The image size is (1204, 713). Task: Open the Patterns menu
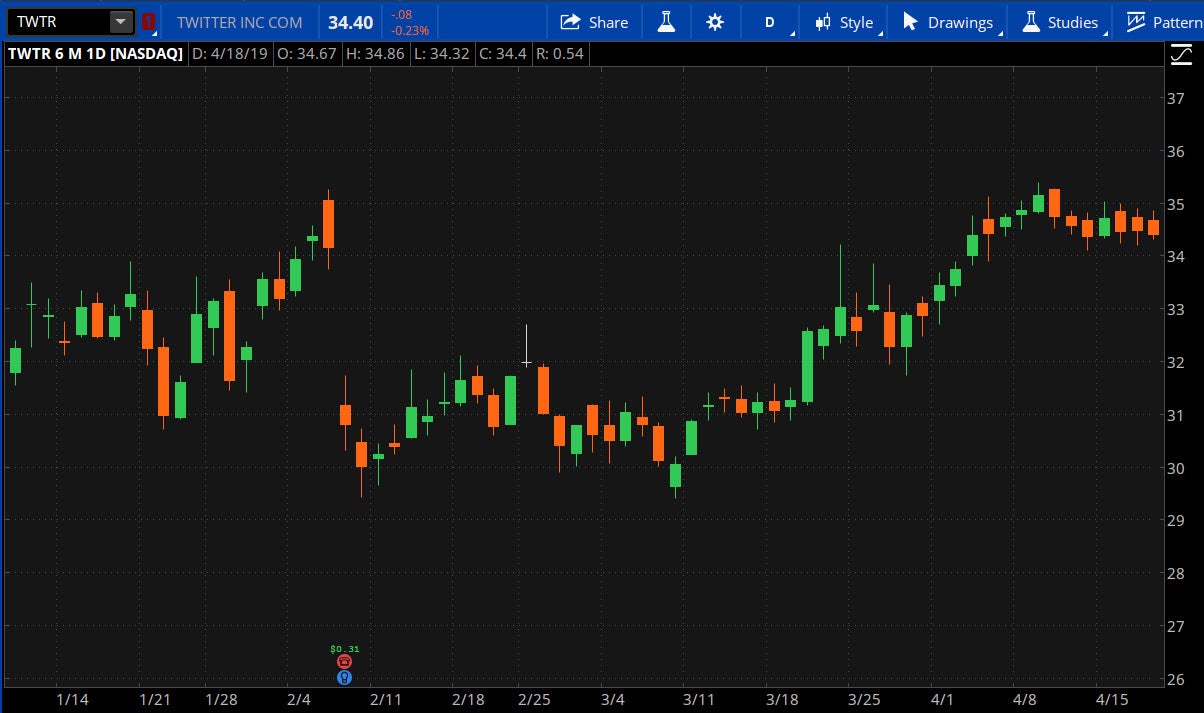[1163, 22]
